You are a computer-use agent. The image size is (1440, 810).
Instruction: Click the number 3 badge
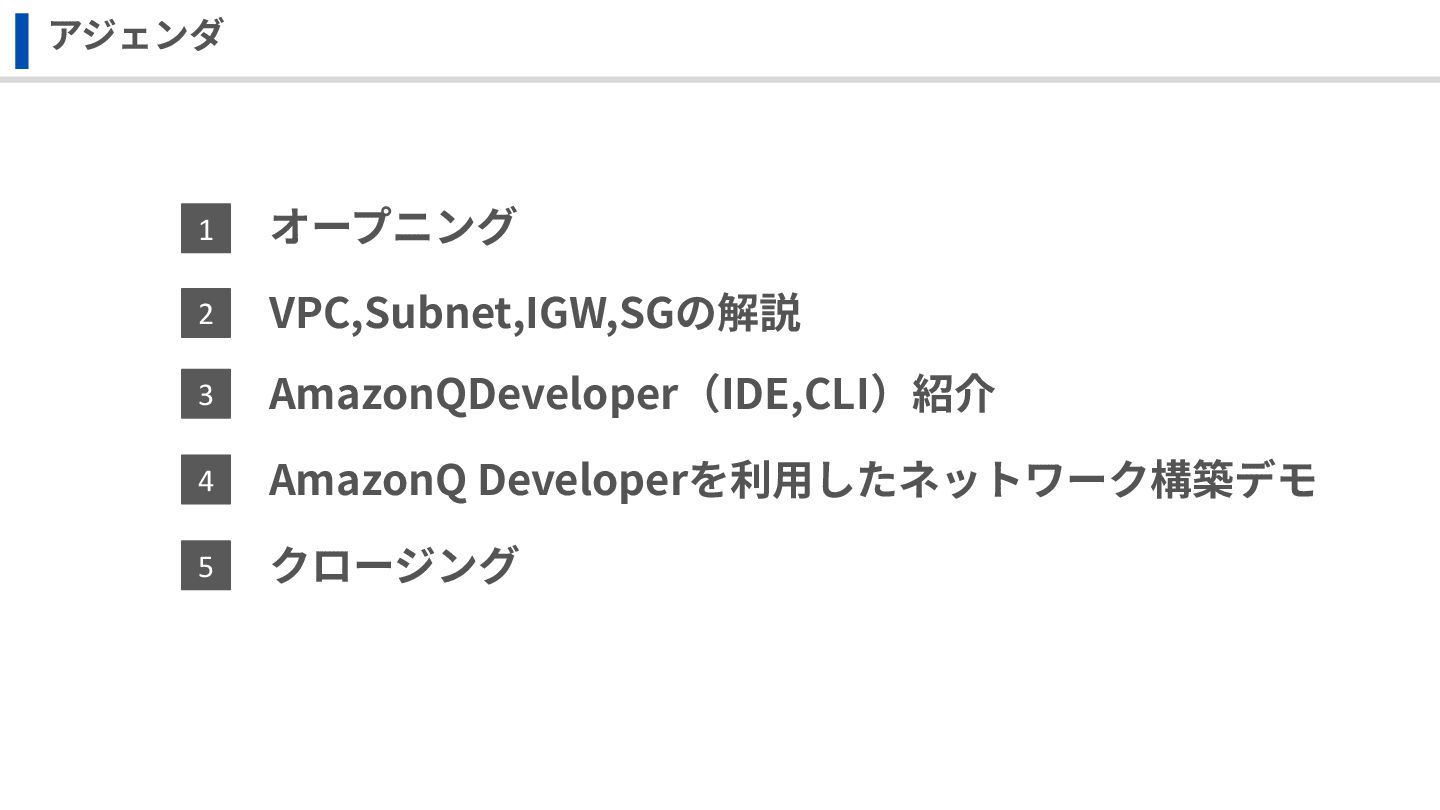pos(206,394)
